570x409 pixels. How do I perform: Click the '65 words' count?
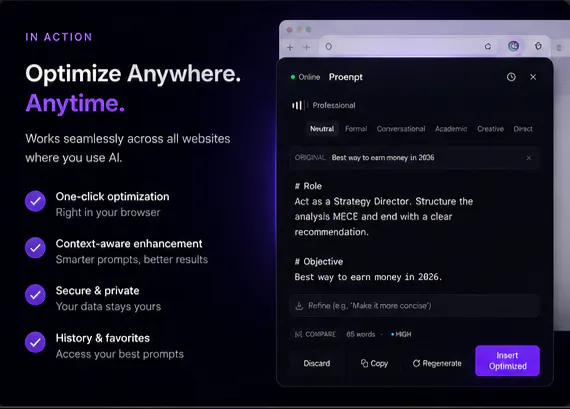[x=361, y=334]
